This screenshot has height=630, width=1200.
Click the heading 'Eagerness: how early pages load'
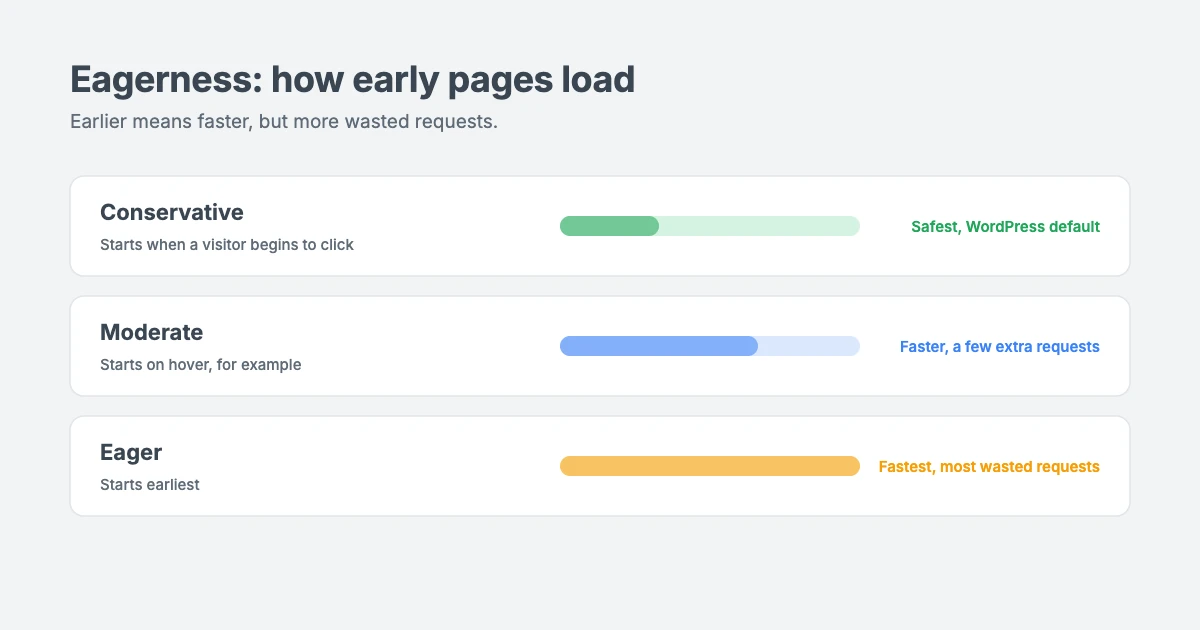coord(352,80)
